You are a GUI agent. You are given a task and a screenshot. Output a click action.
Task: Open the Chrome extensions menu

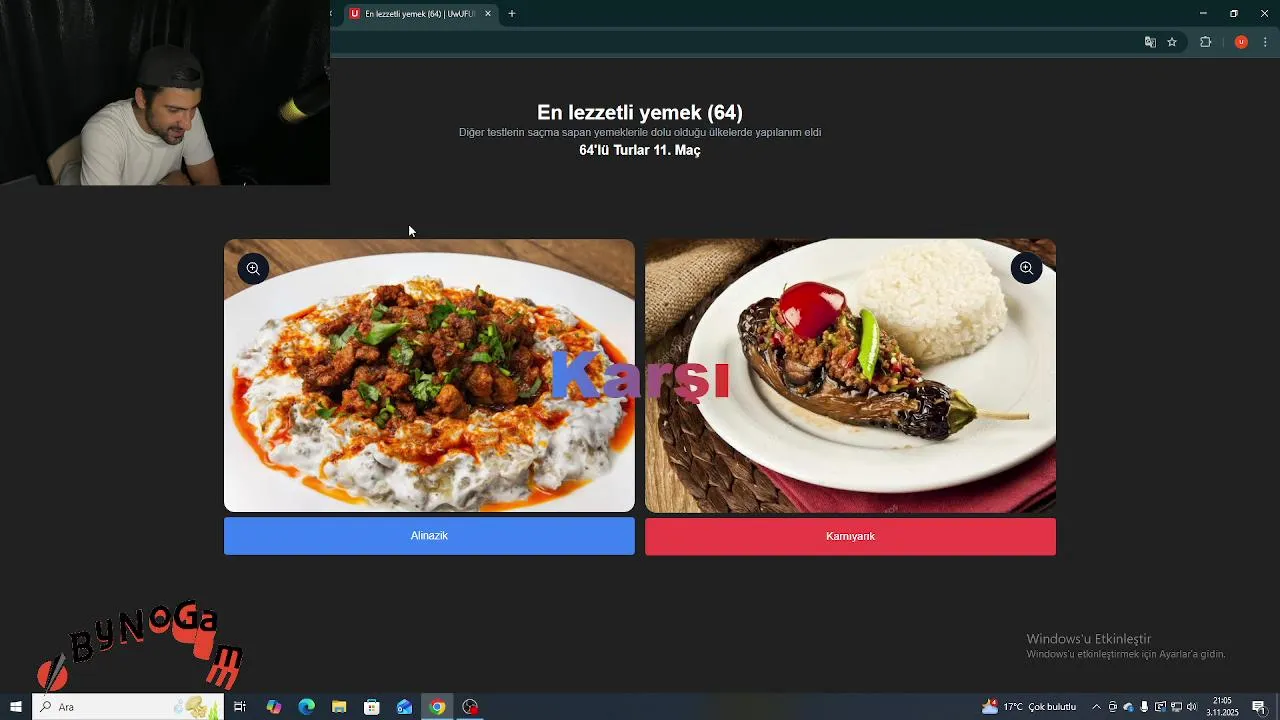[1205, 42]
